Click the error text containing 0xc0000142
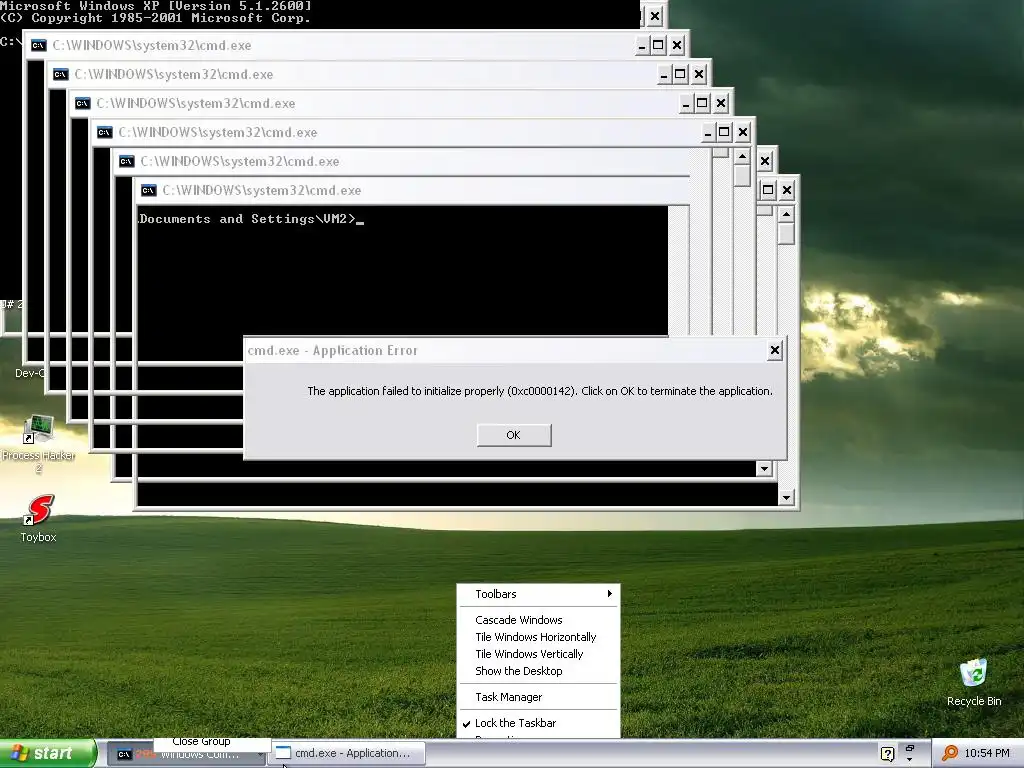 click(539, 391)
